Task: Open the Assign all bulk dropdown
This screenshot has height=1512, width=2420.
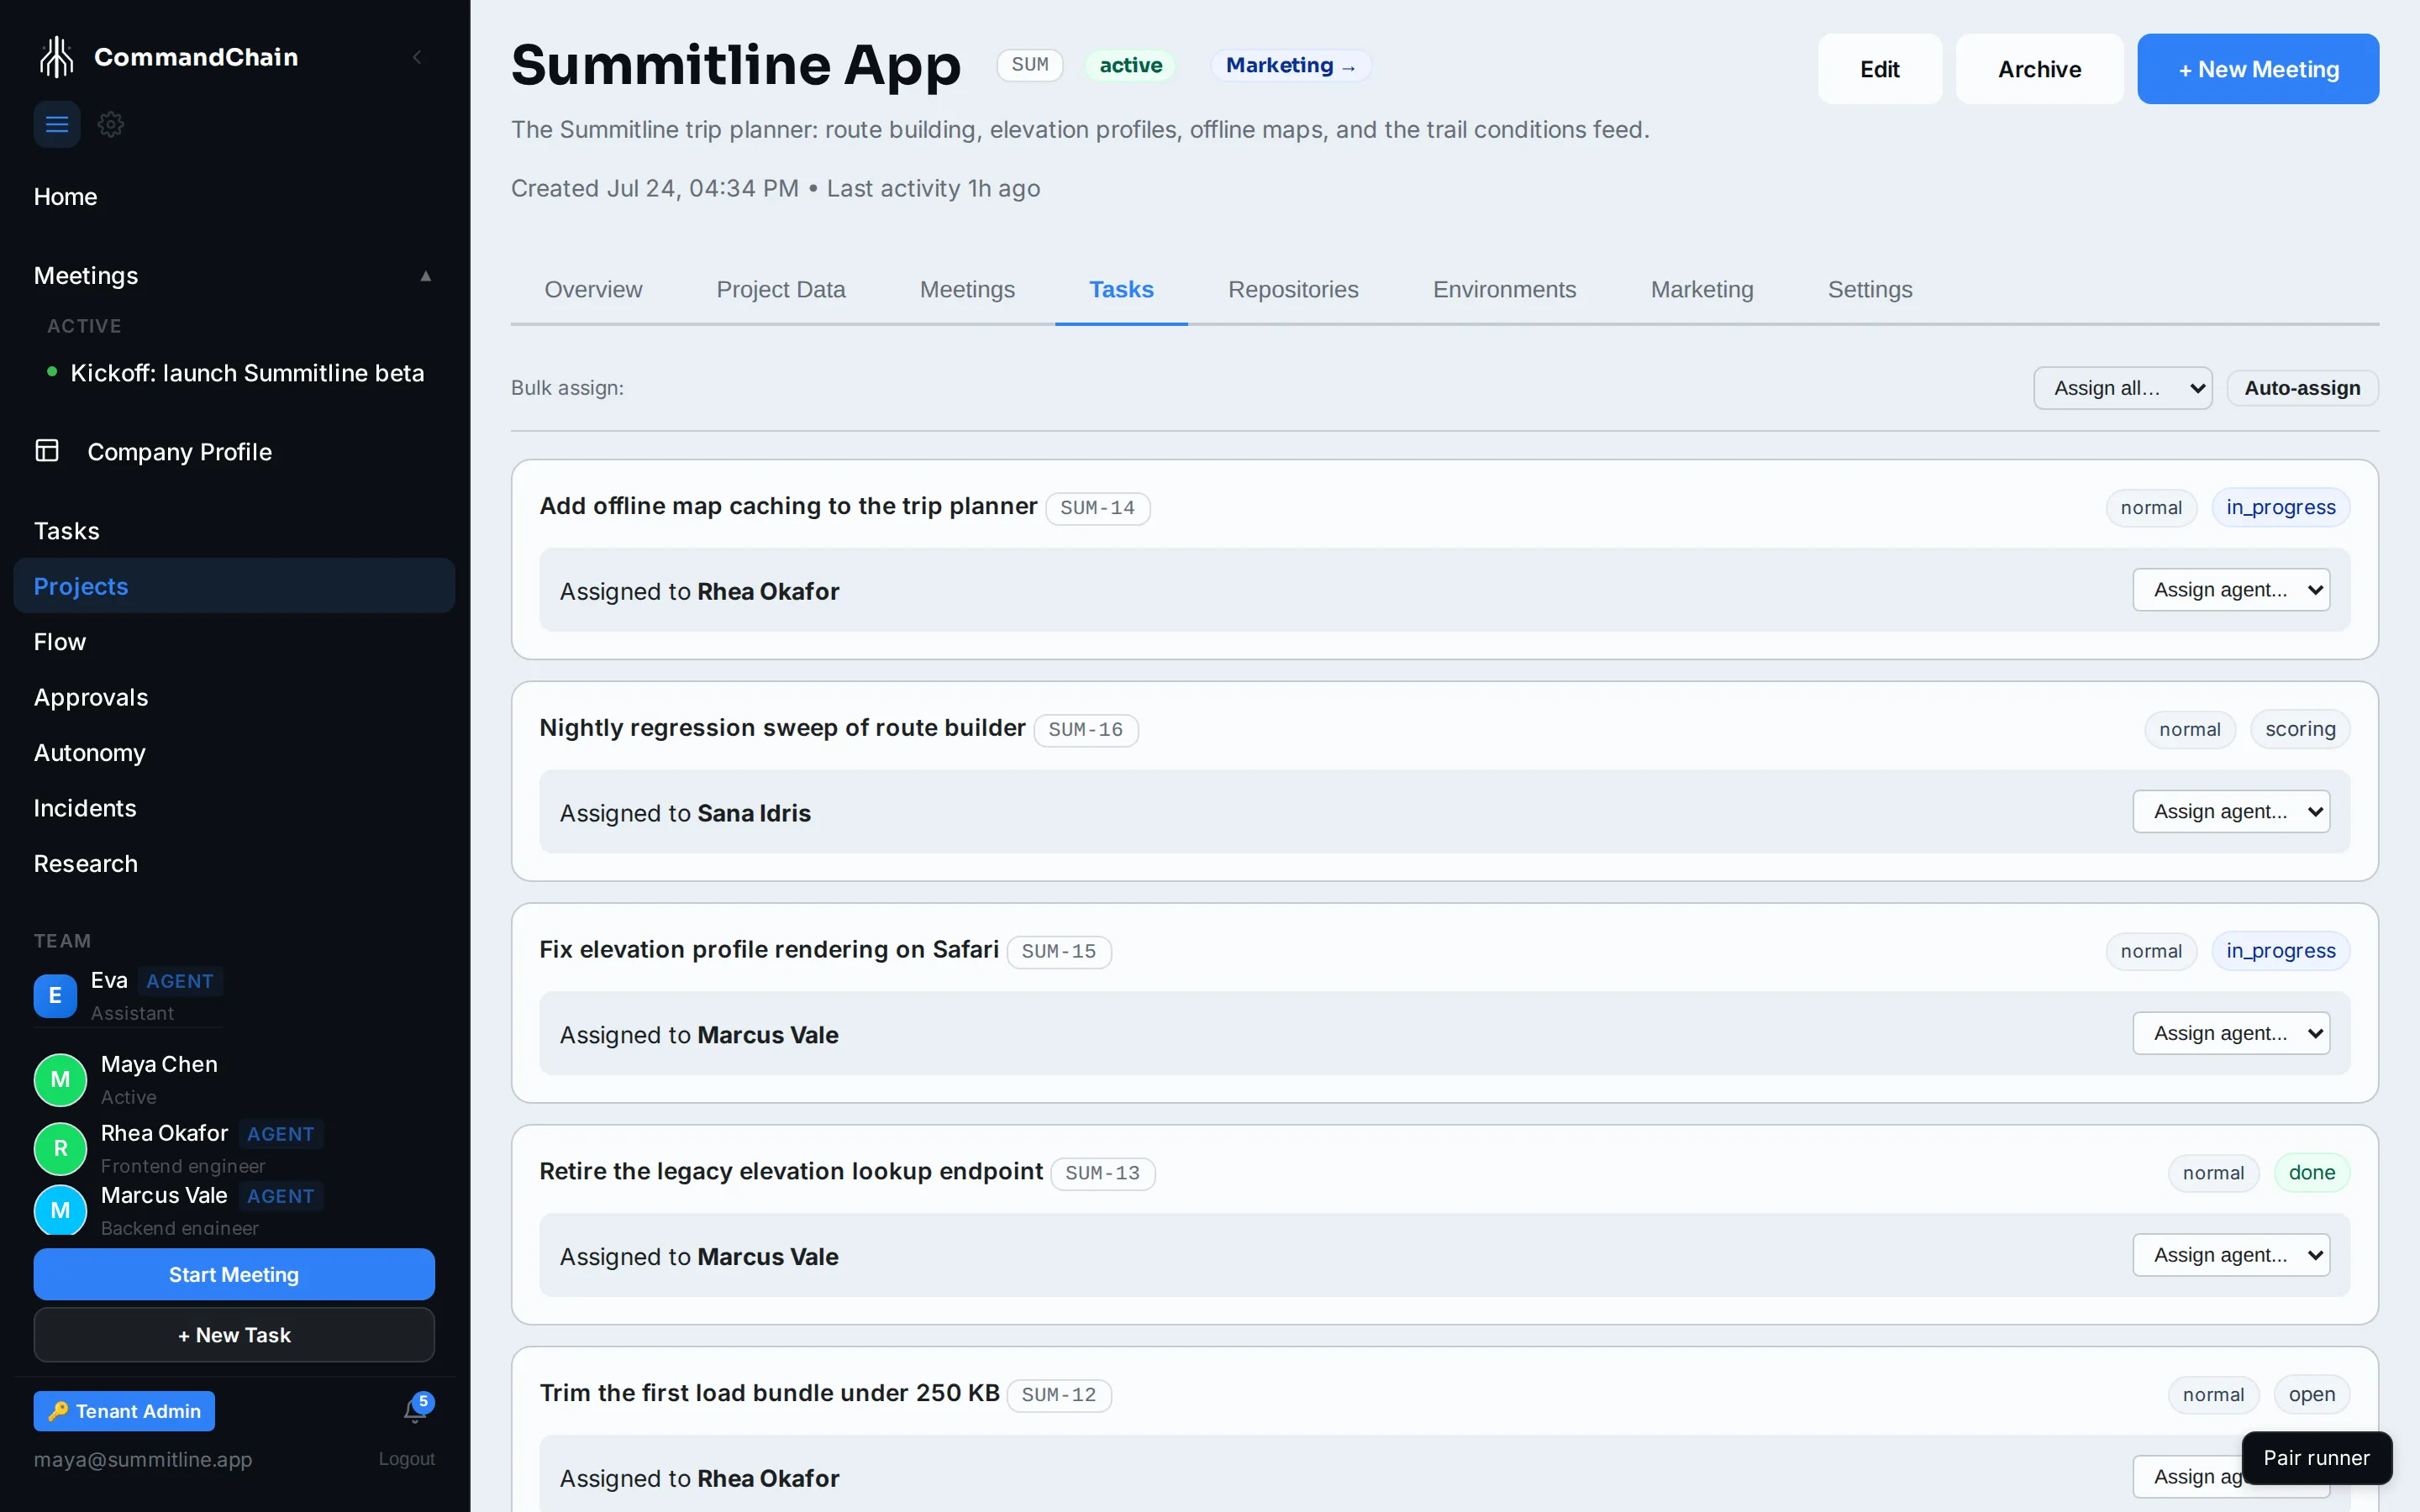Action: 2122,388
